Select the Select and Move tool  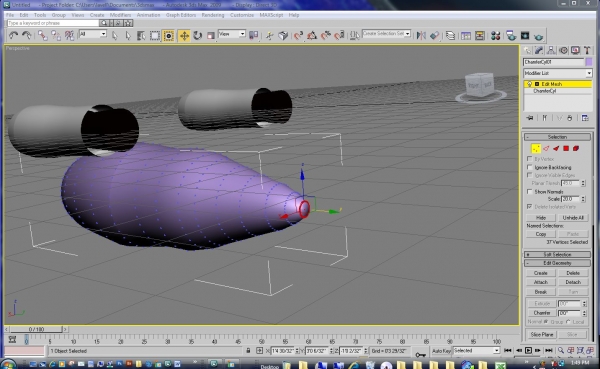click(x=184, y=36)
